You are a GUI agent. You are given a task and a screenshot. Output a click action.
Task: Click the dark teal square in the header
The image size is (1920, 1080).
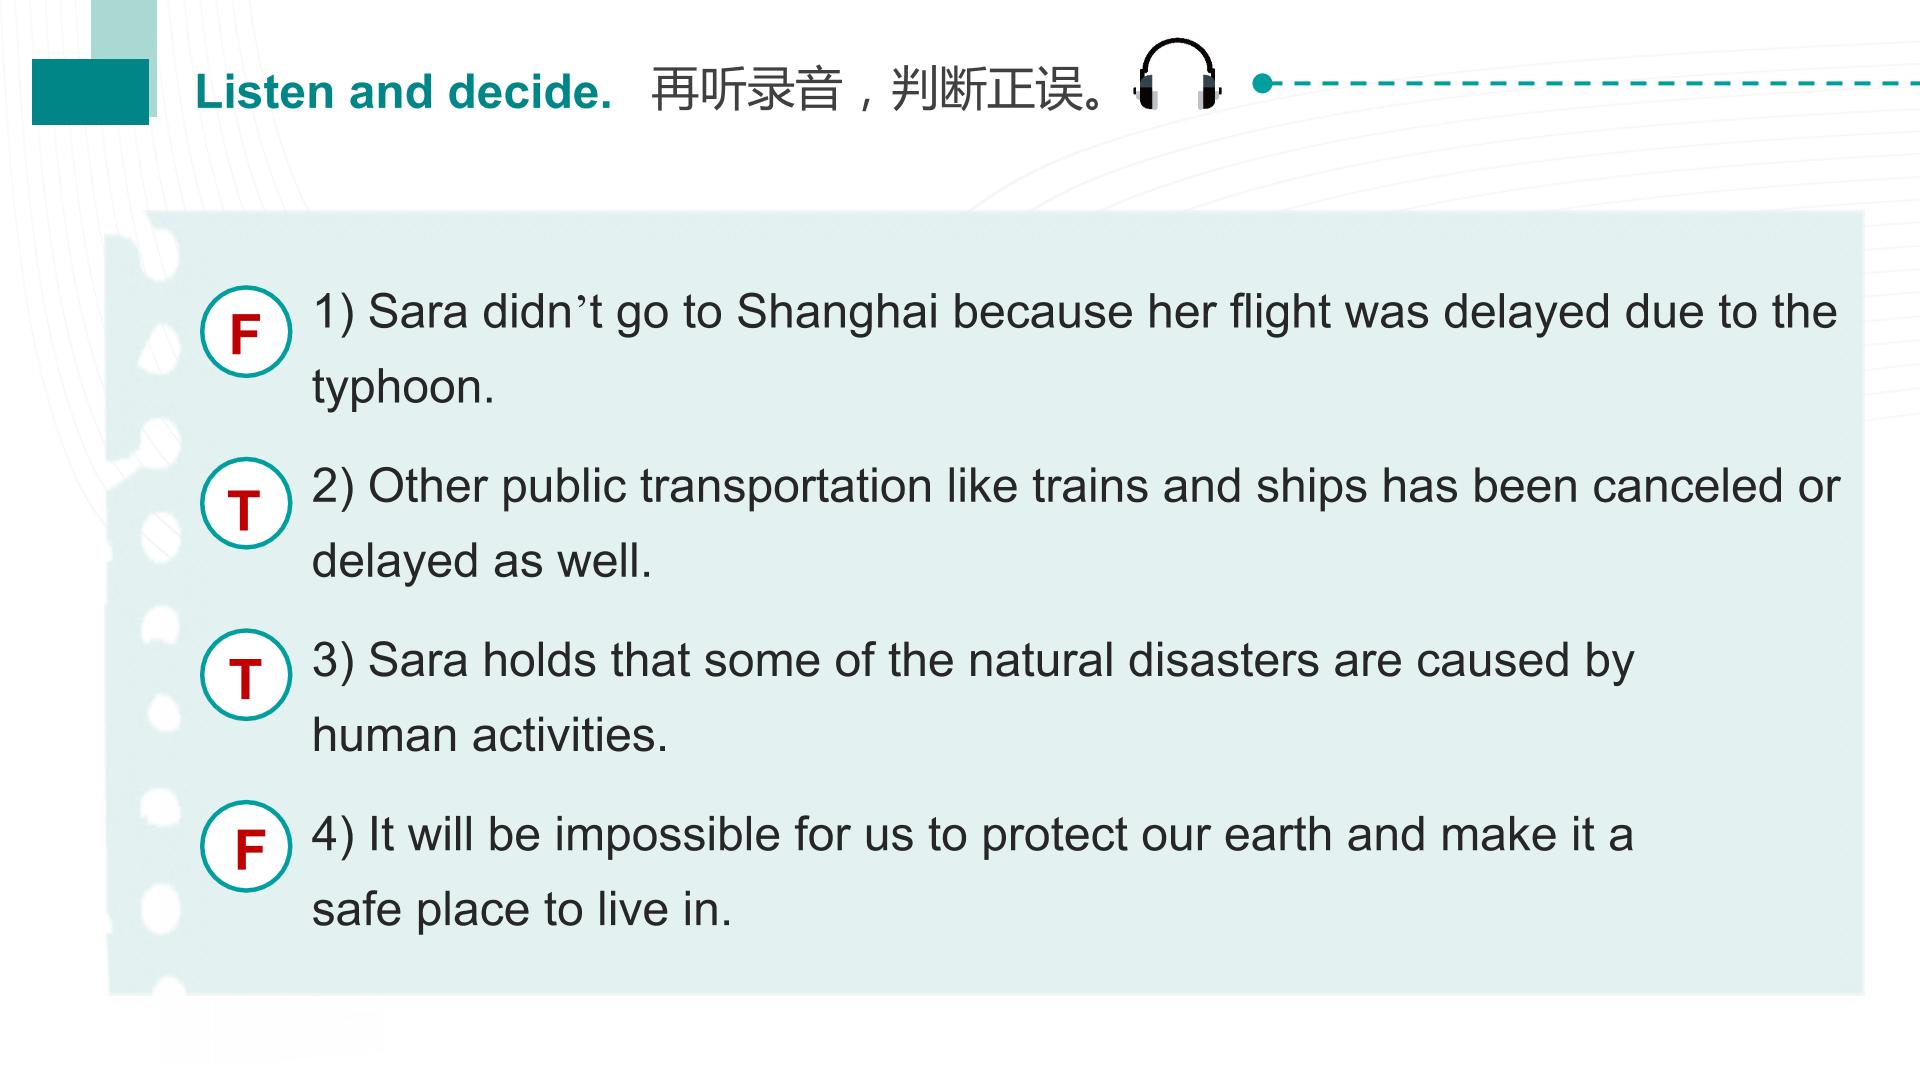(90, 92)
